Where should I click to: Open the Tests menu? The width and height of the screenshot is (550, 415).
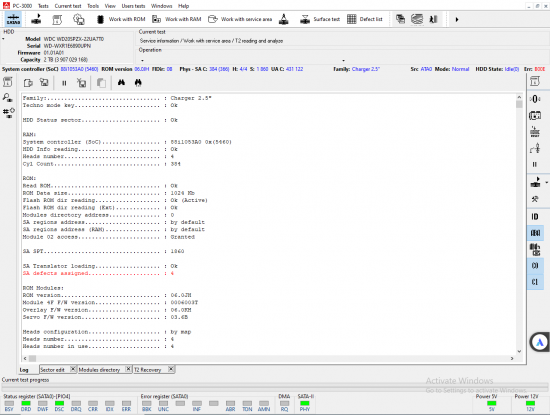pyautogui.click(x=43, y=6)
